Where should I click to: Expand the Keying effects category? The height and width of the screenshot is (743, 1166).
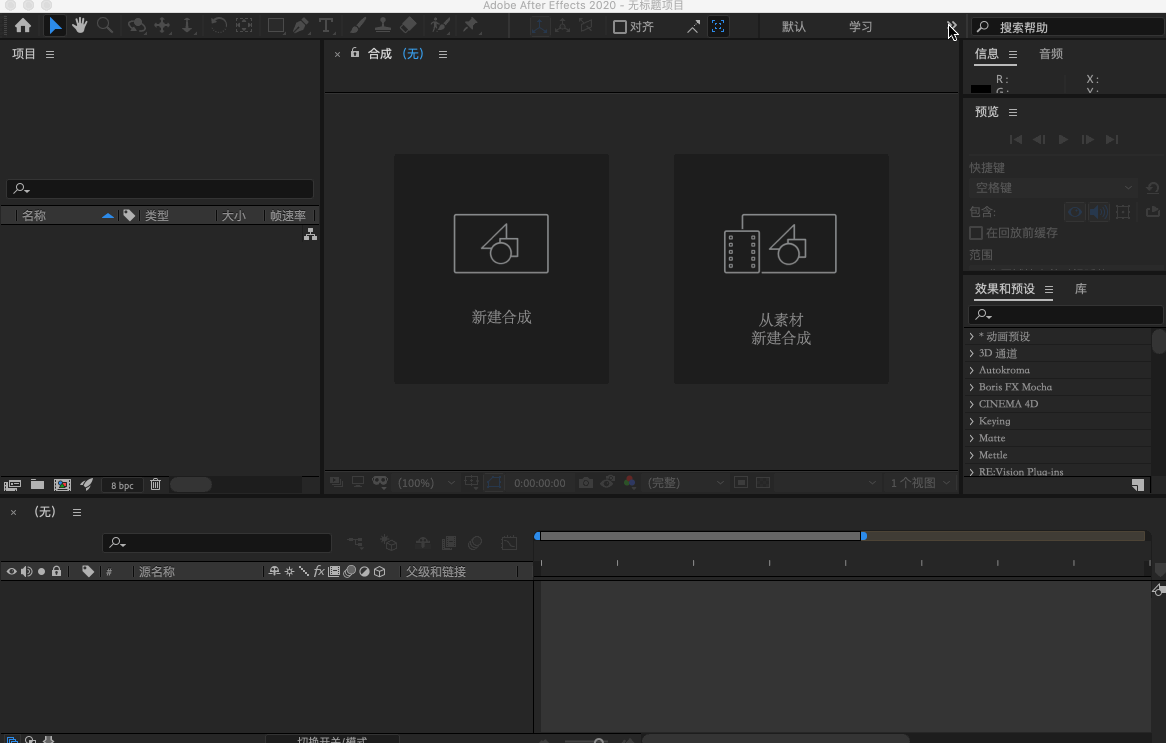coord(972,421)
